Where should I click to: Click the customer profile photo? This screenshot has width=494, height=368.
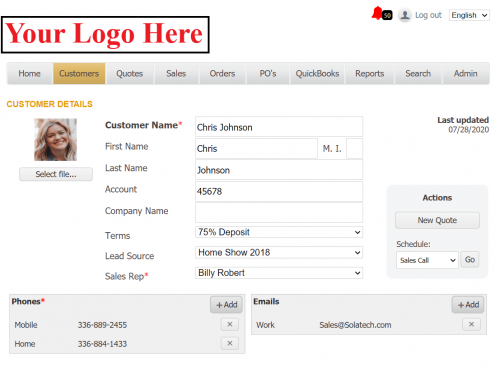tap(56, 140)
